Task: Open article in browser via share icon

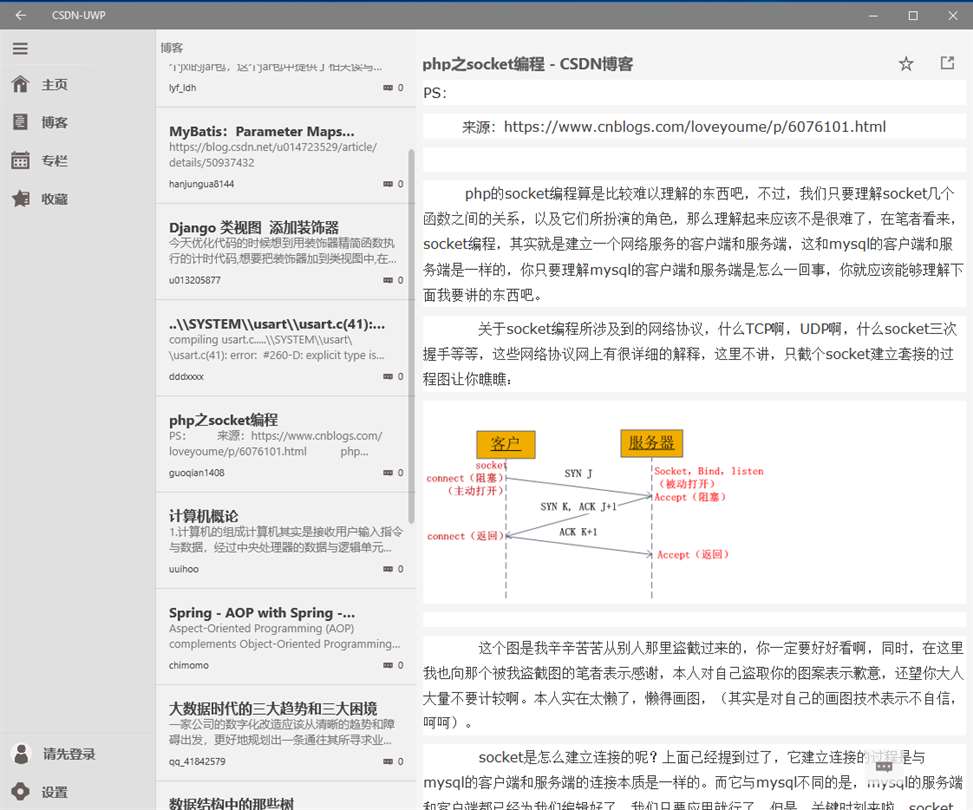Action: pos(947,63)
